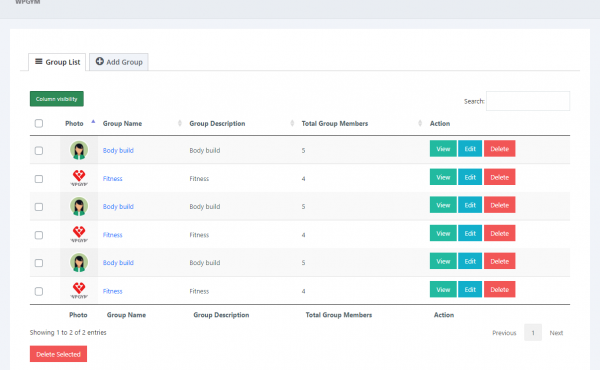The height and width of the screenshot is (370, 600).
Task: Open the second Fitness heart logo photo
Action: click(x=79, y=234)
